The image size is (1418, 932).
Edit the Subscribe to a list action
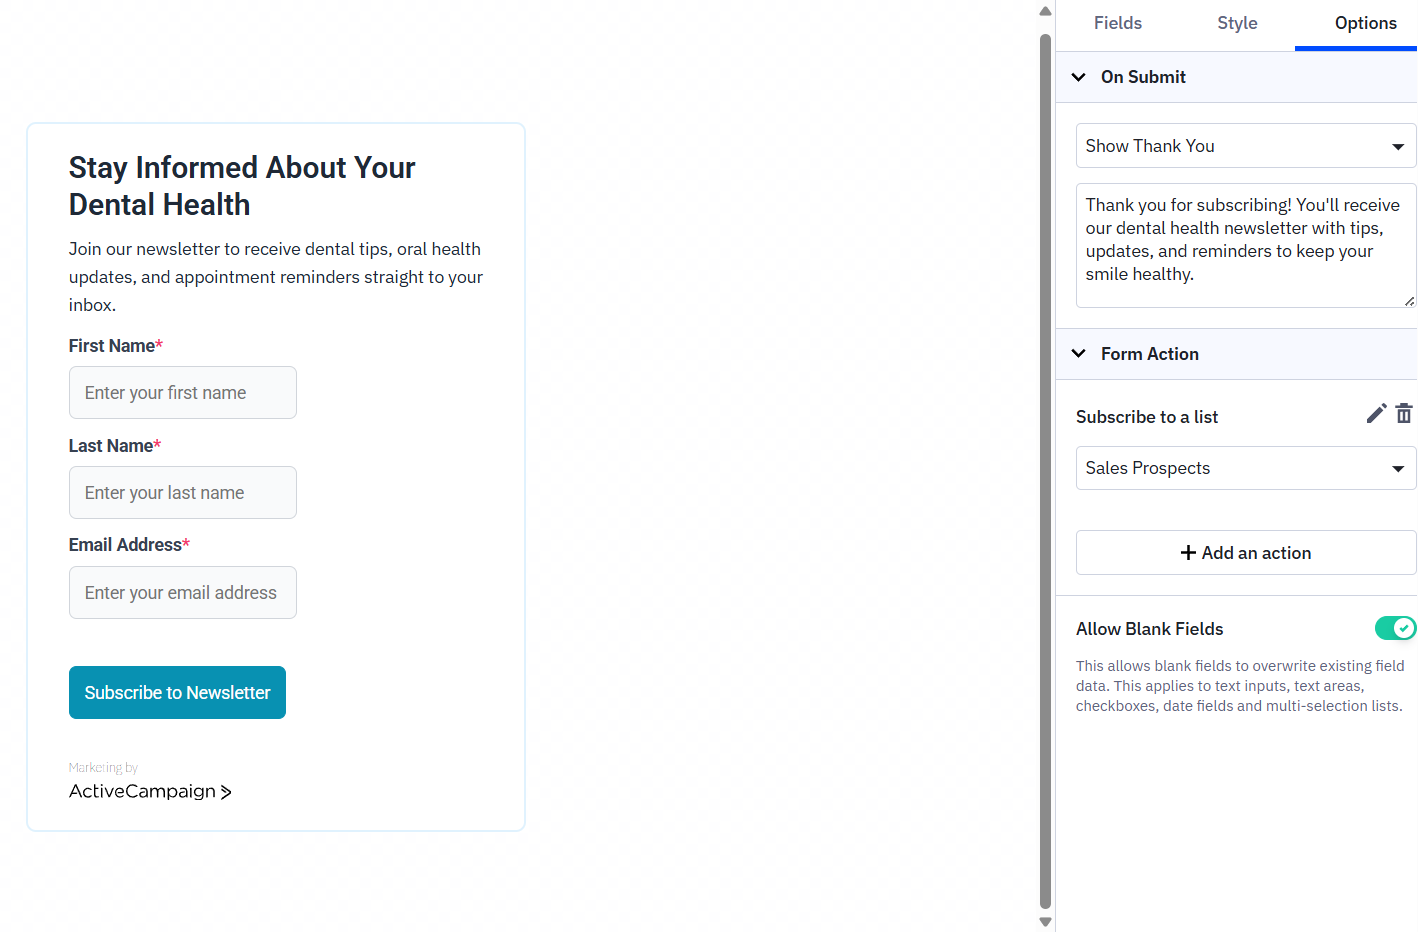coord(1376,413)
